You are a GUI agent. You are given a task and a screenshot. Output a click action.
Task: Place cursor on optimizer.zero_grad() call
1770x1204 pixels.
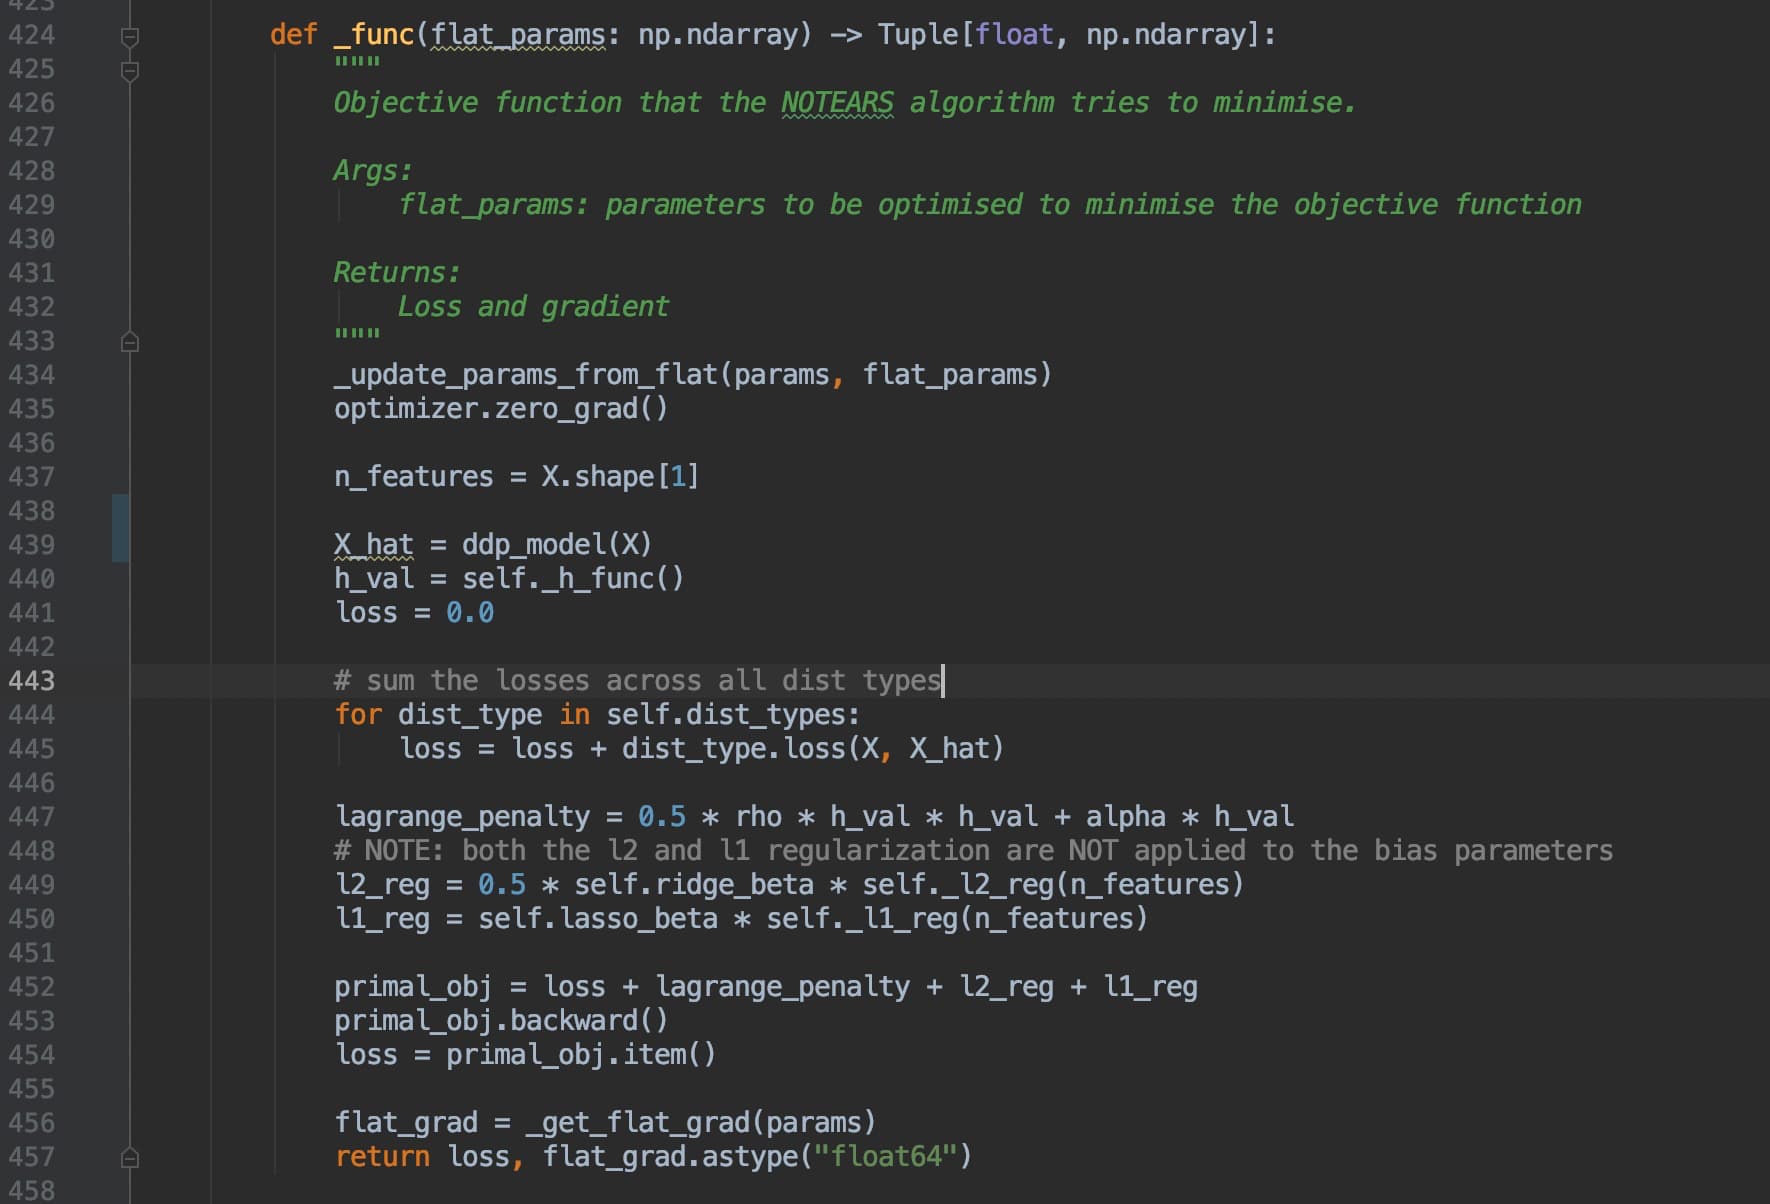pyautogui.click(x=500, y=409)
